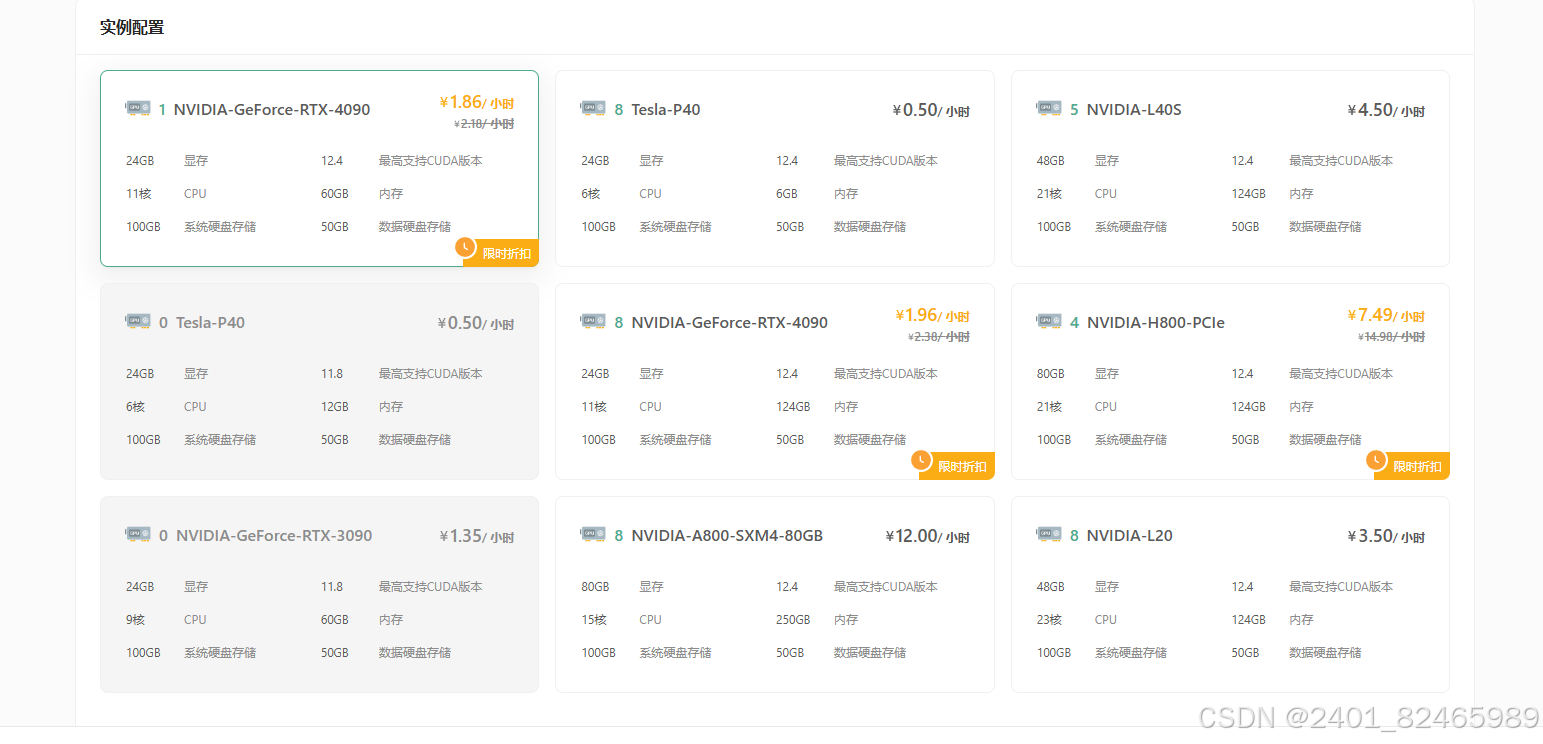Click the ¥1.86/小时 price
Screen dimensions: 1543x744
tap(477, 102)
